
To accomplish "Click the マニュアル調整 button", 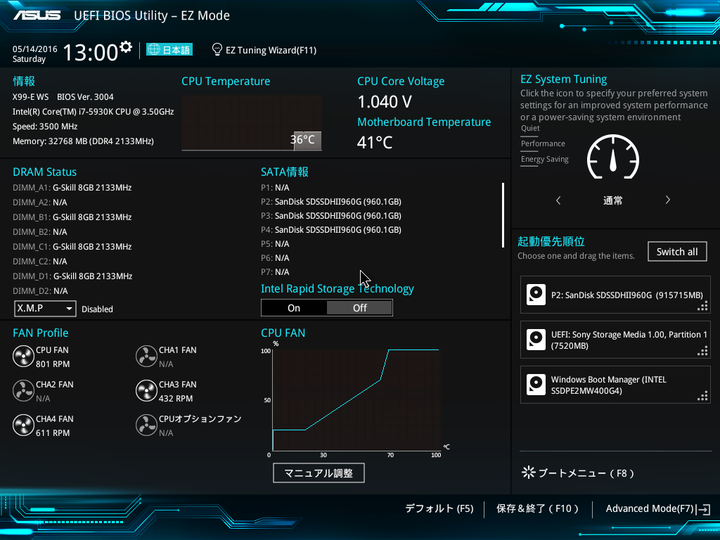I will point(319,473).
